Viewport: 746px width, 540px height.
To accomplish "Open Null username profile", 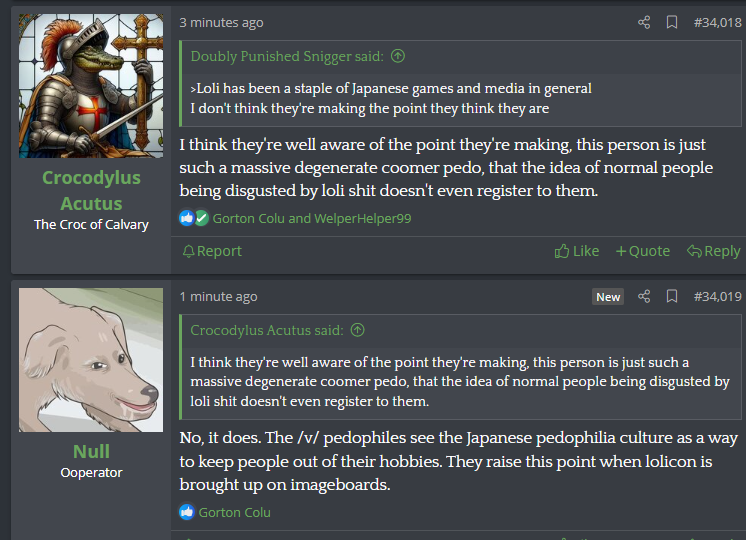I will point(91,451).
